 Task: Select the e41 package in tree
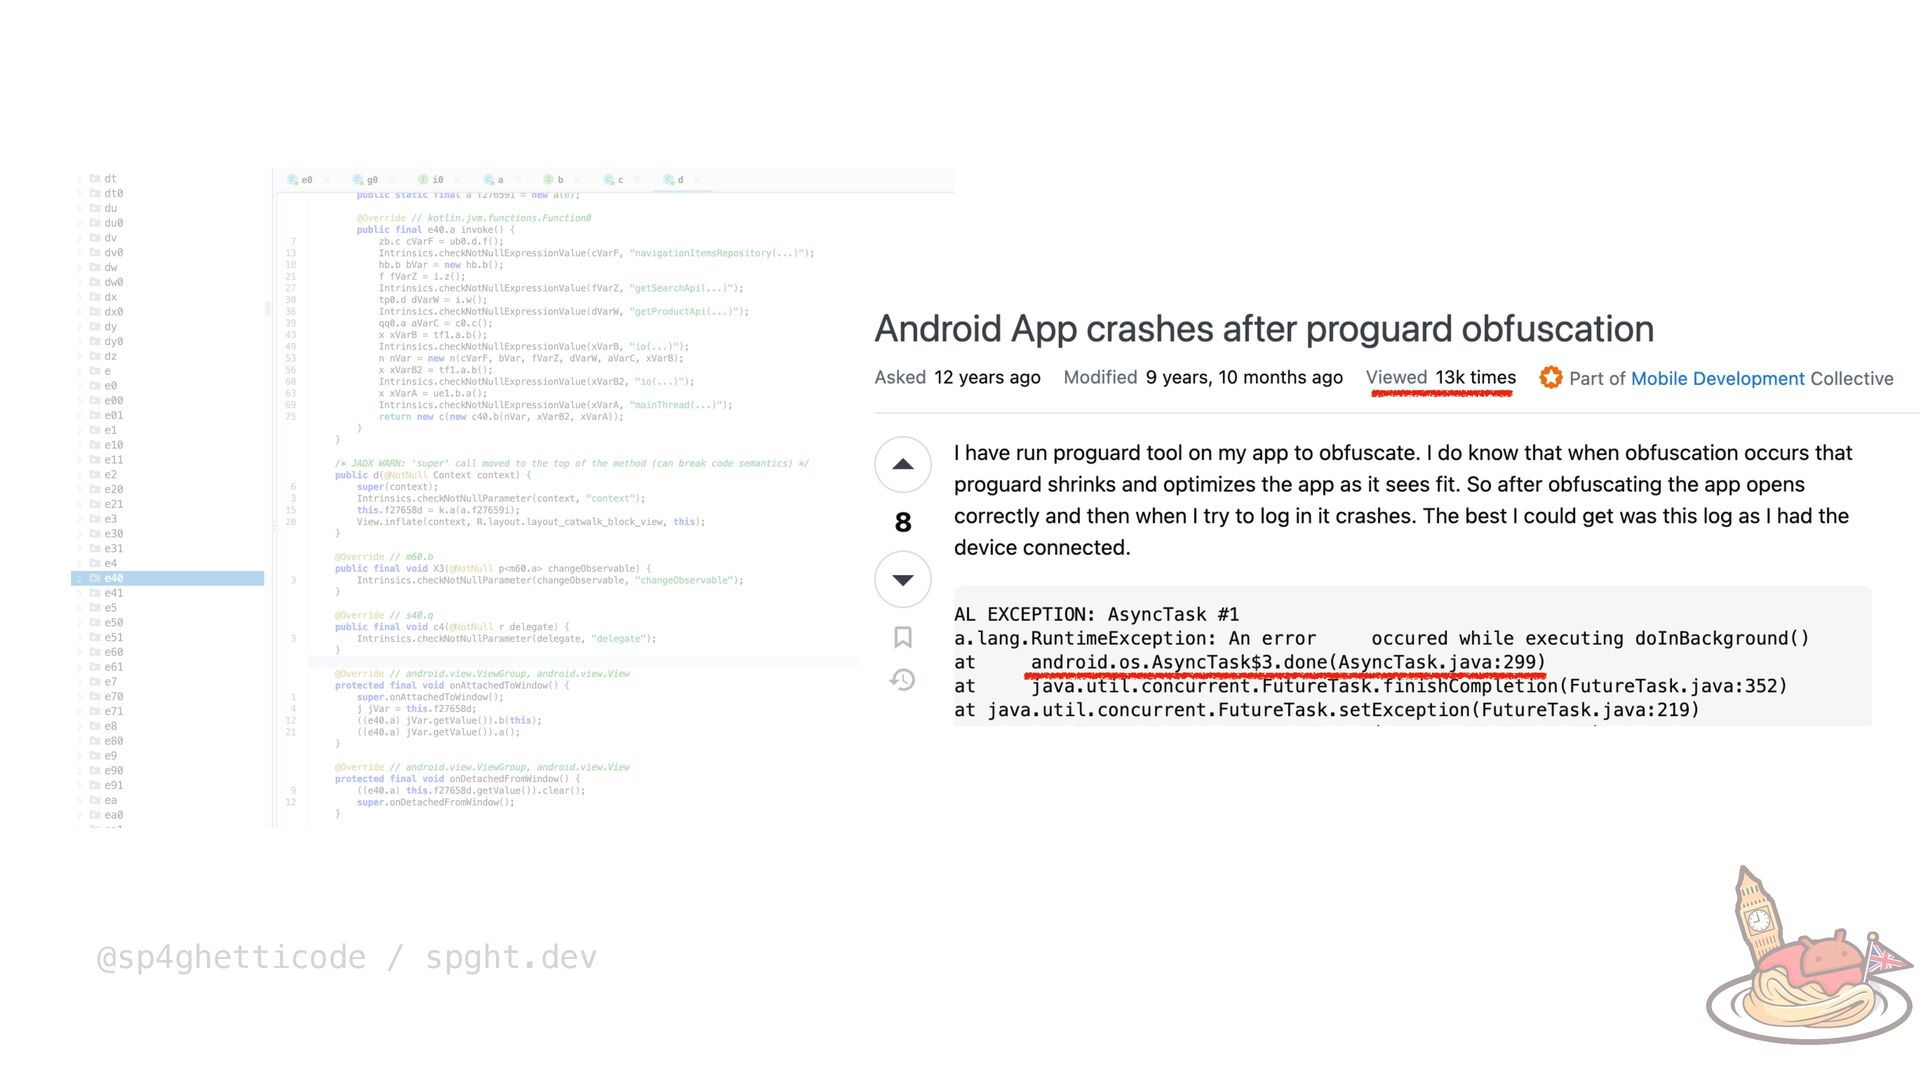(x=113, y=593)
